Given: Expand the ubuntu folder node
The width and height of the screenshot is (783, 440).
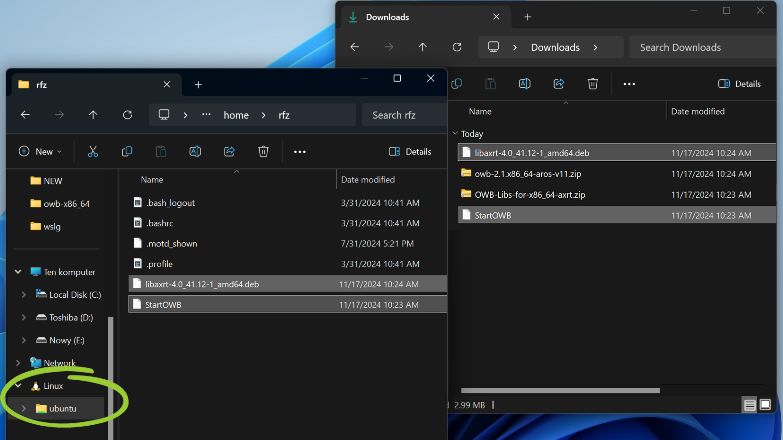Looking at the screenshot, I should click(x=23, y=409).
